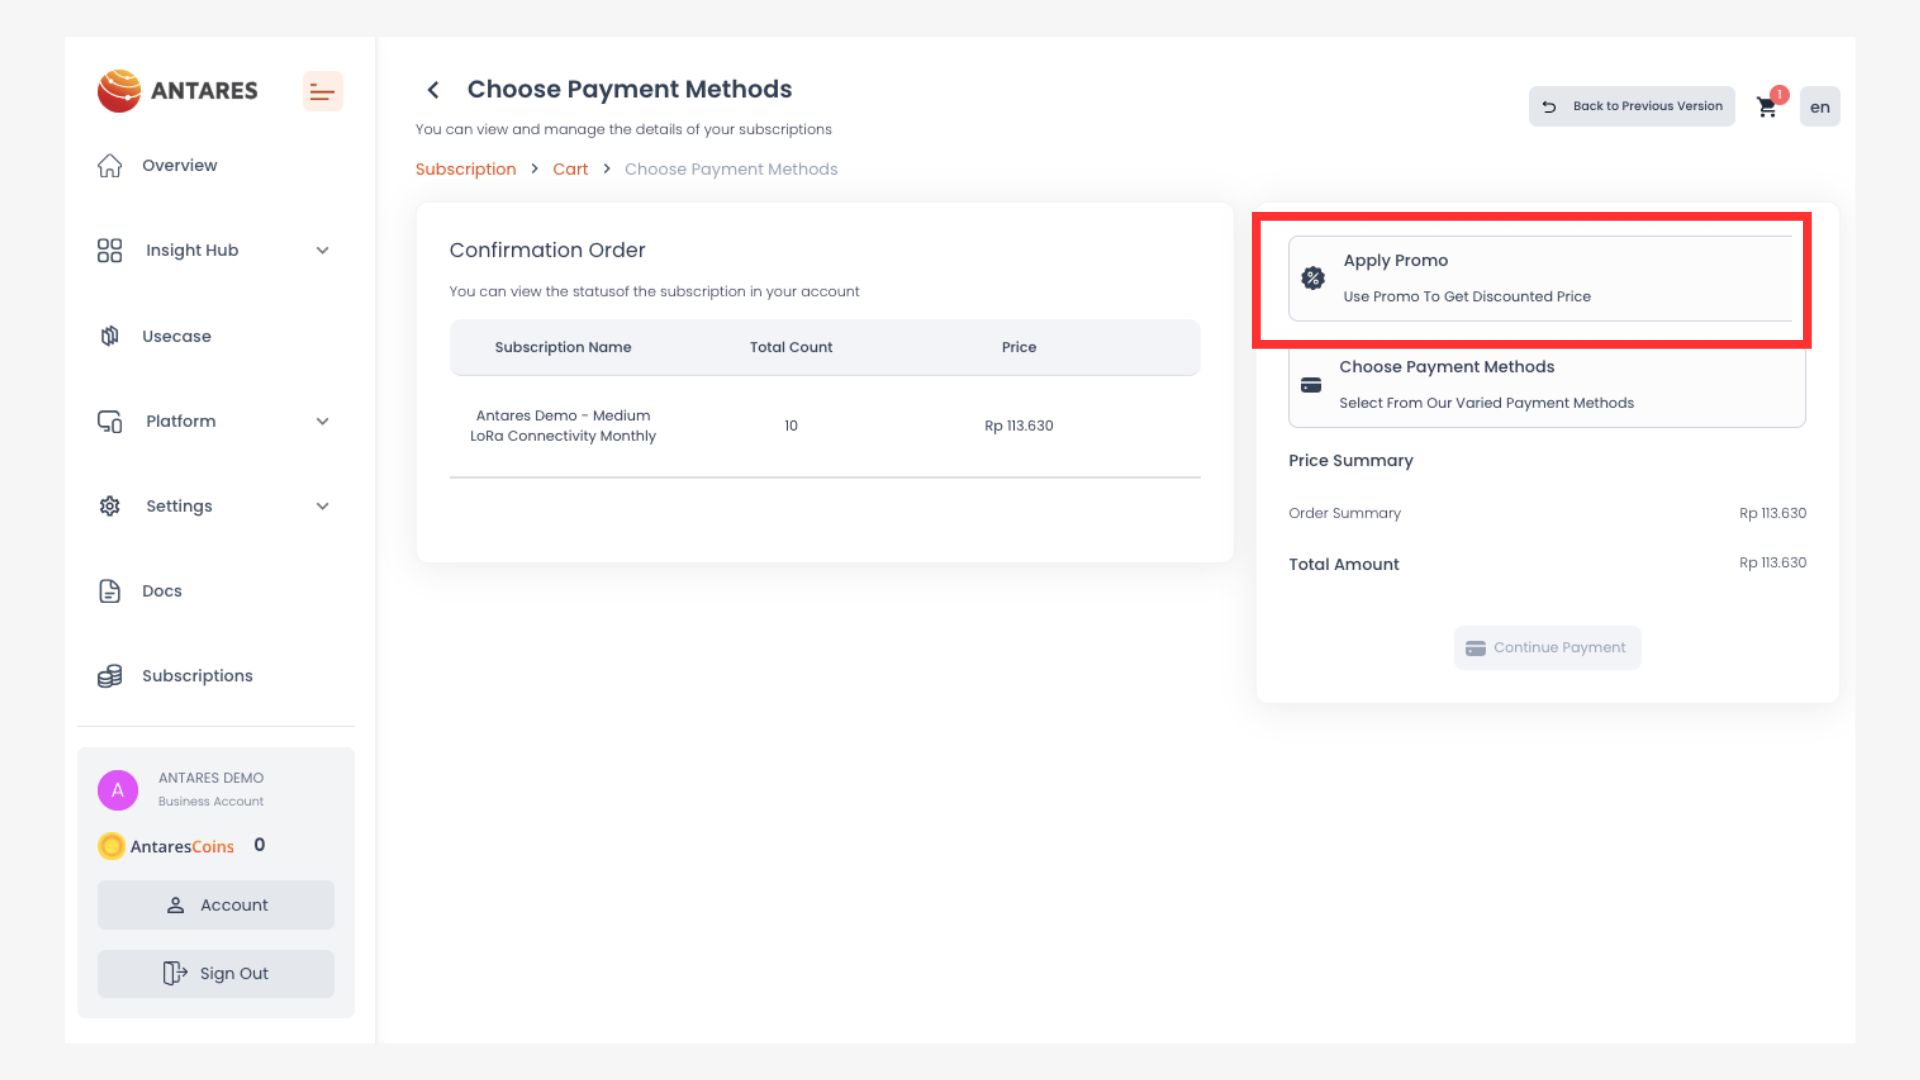
Task: Click the AntaresCoins coin icon
Action: point(111,846)
